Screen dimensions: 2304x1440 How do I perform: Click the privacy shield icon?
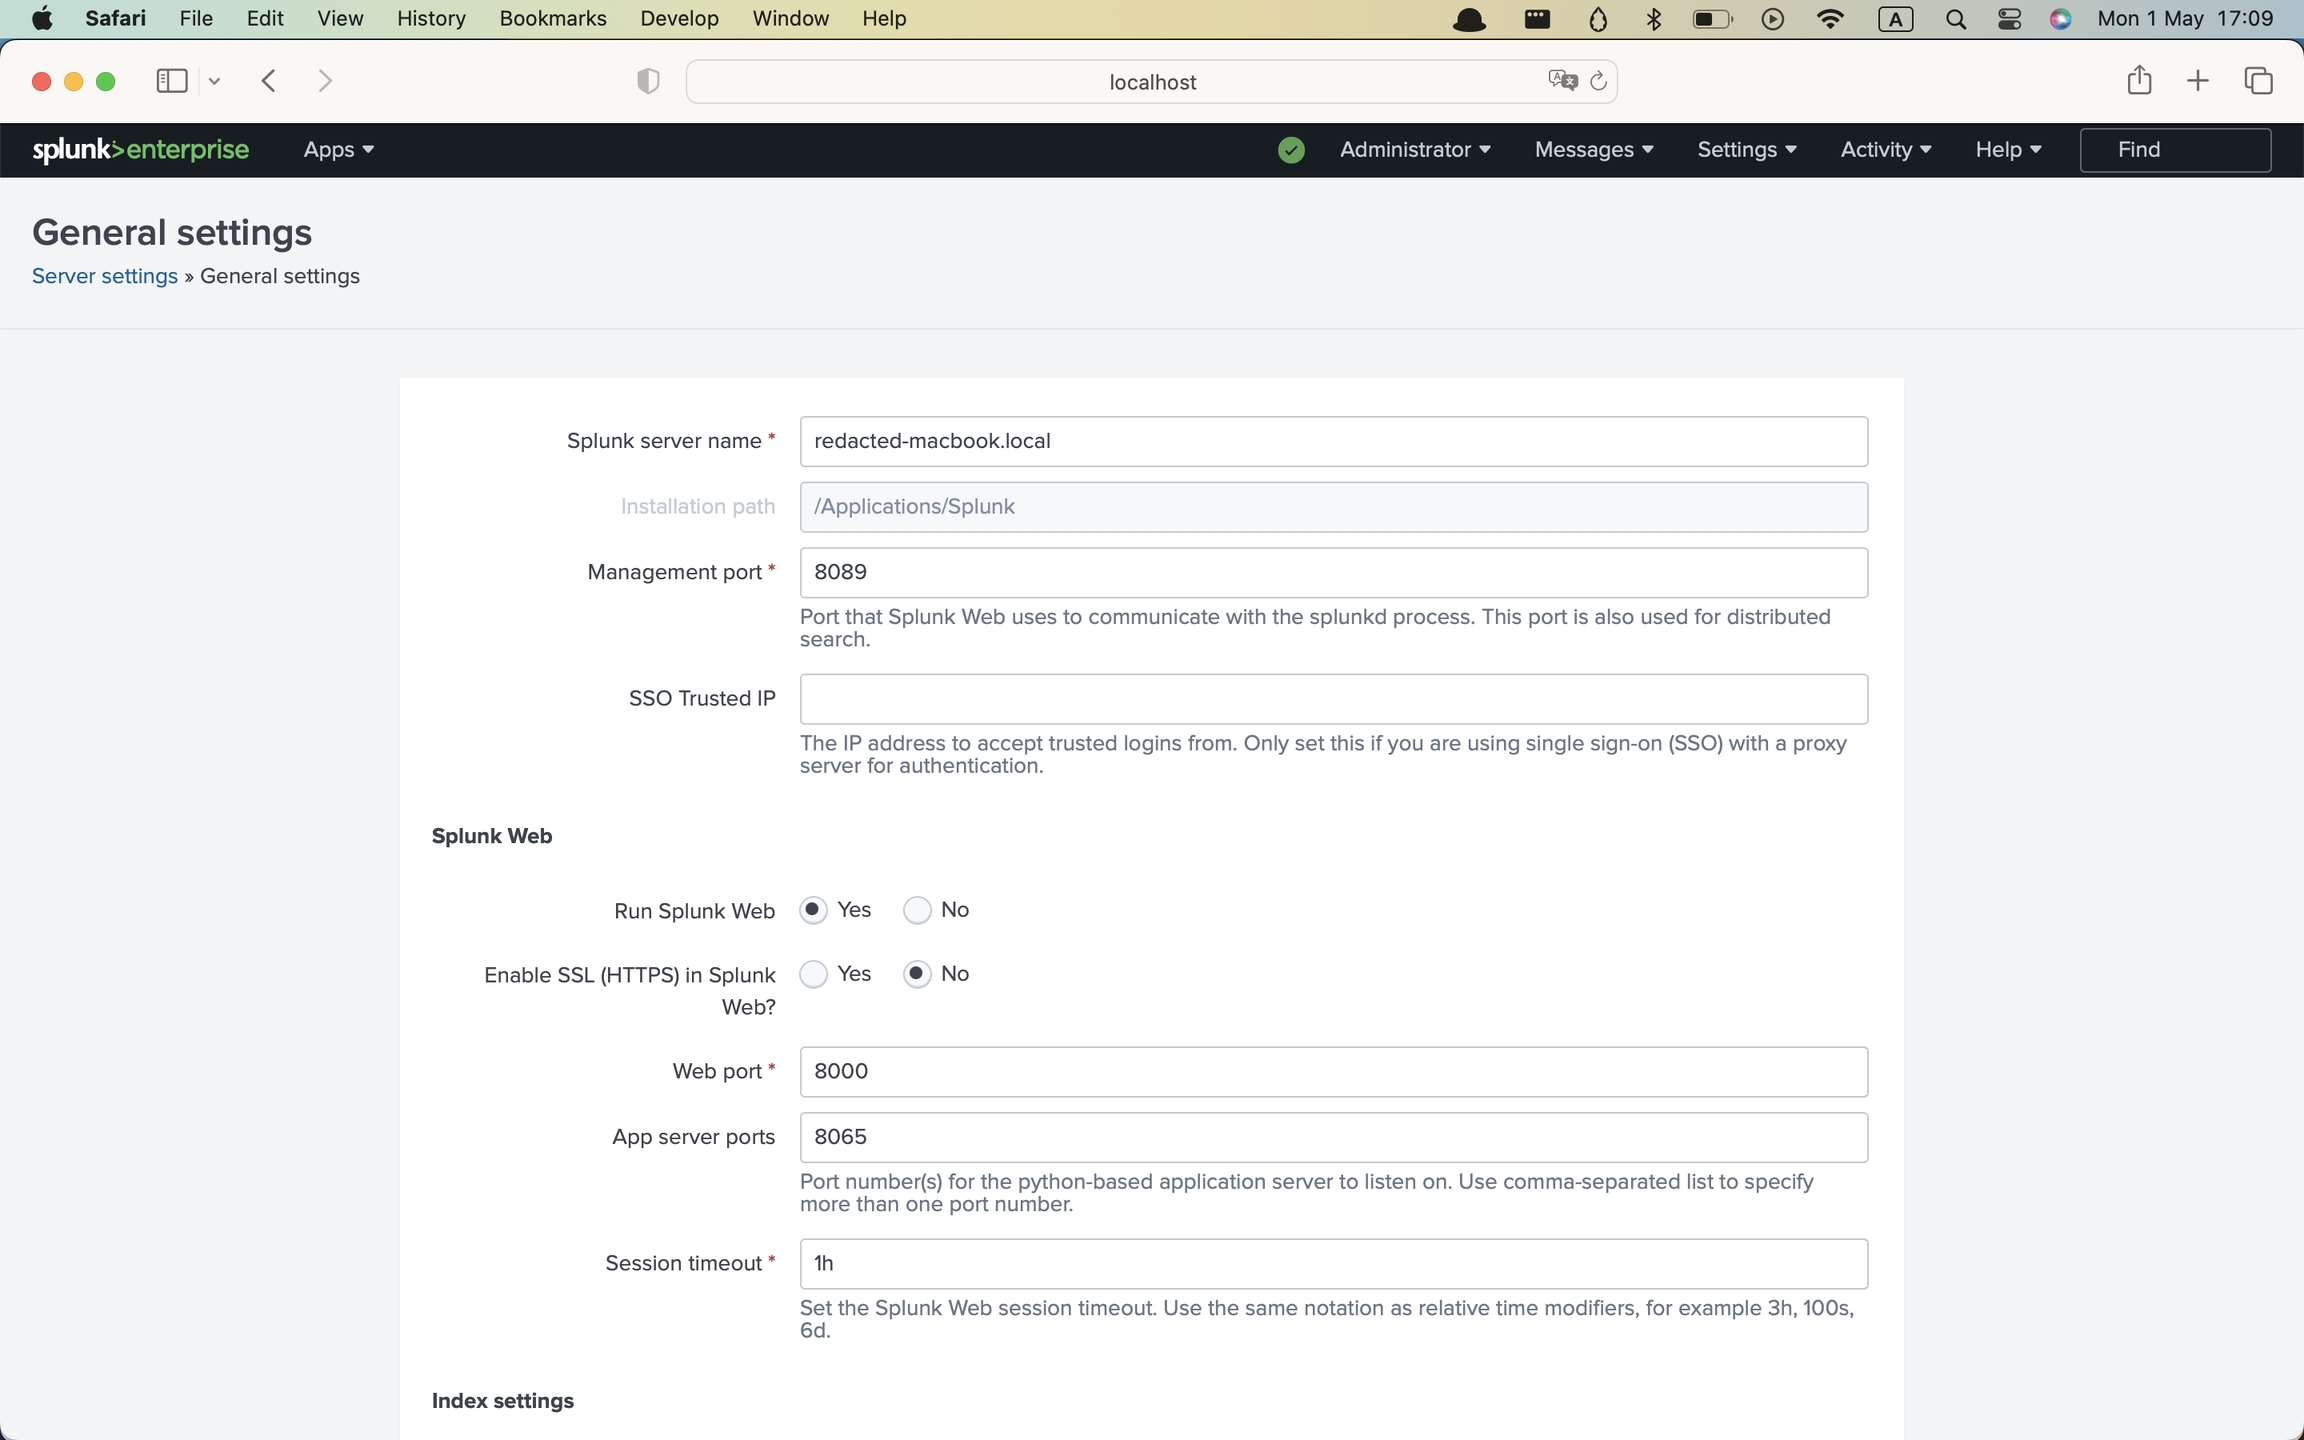click(x=648, y=81)
